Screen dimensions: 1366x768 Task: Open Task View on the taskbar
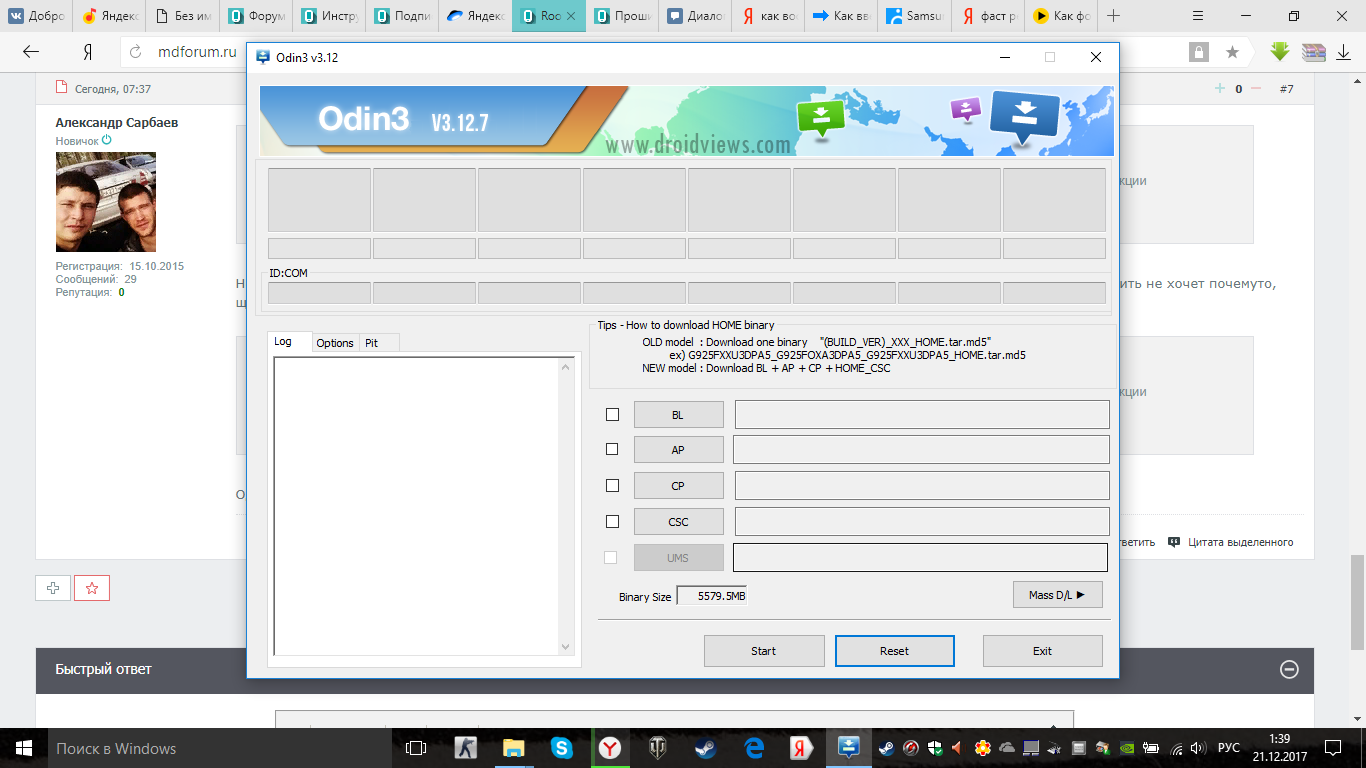[x=416, y=748]
